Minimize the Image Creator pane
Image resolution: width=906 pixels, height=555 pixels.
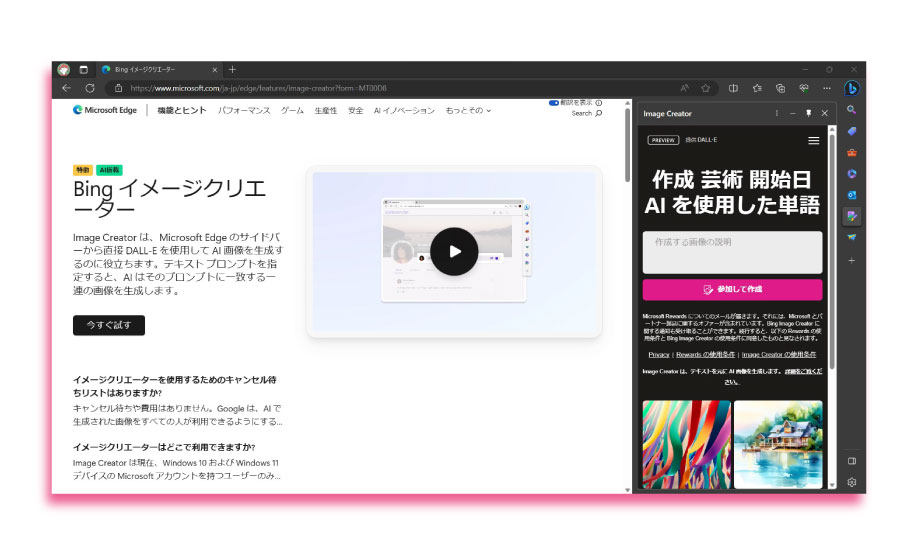point(793,113)
